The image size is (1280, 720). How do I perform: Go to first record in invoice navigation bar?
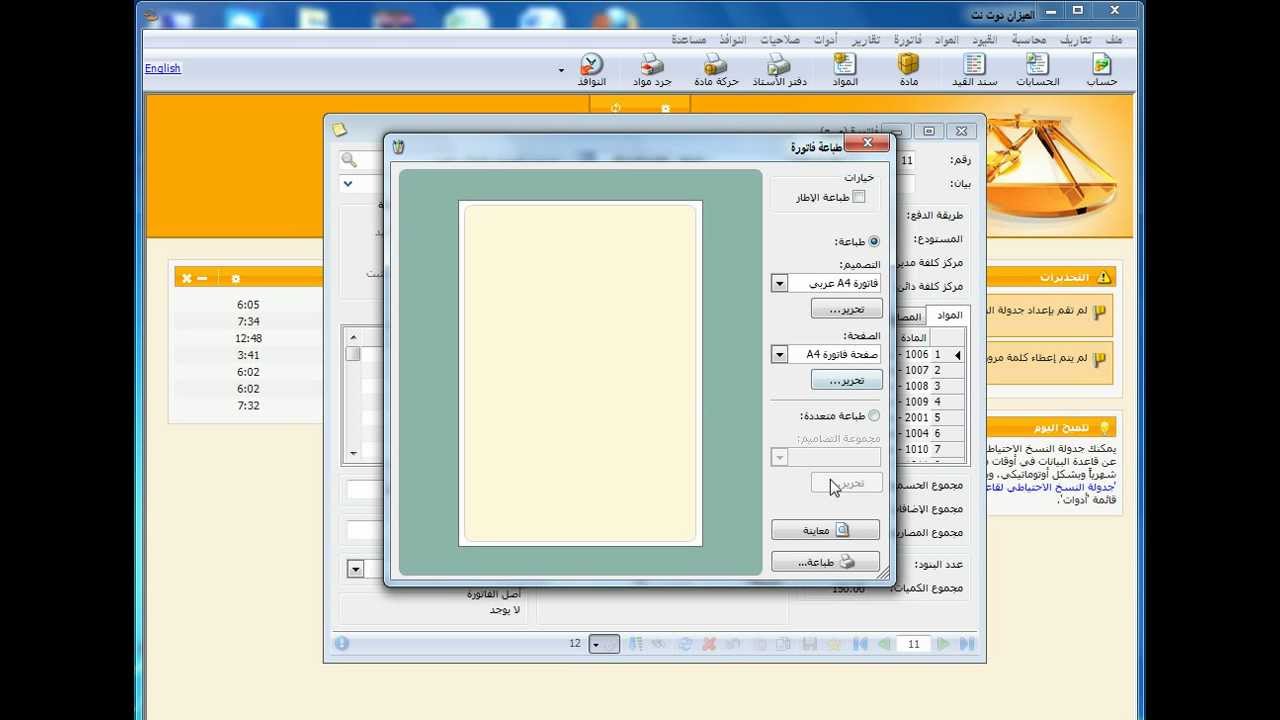860,644
